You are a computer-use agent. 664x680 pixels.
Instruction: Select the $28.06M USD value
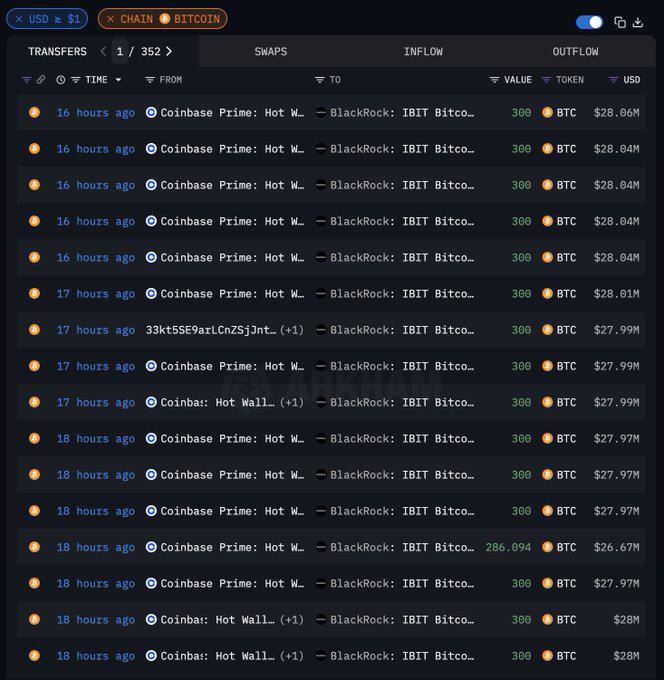(x=616, y=113)
